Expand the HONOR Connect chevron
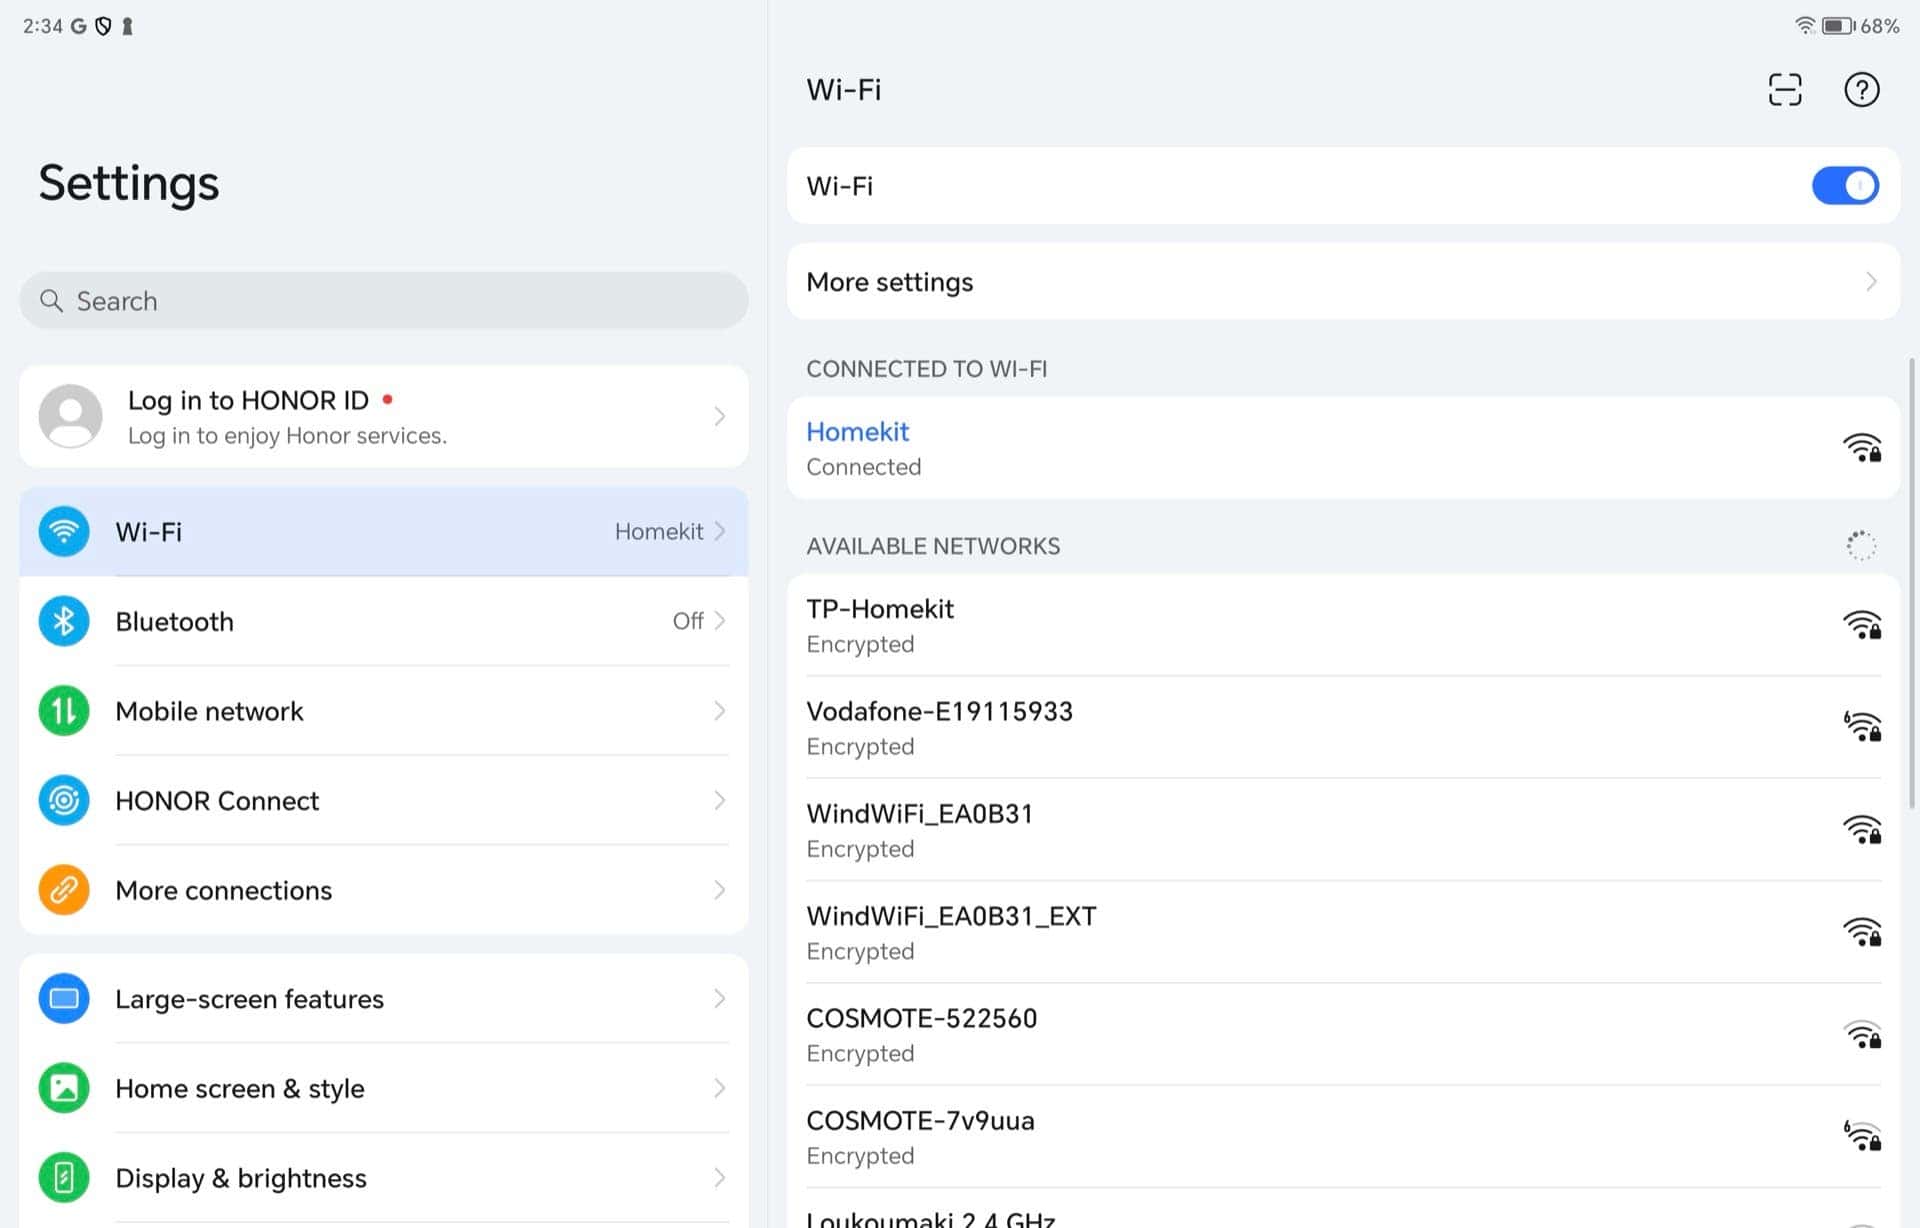Image resolution: width=1920 pixels, height=1228 pixels. pyautogui.click(x=719, y=800)
